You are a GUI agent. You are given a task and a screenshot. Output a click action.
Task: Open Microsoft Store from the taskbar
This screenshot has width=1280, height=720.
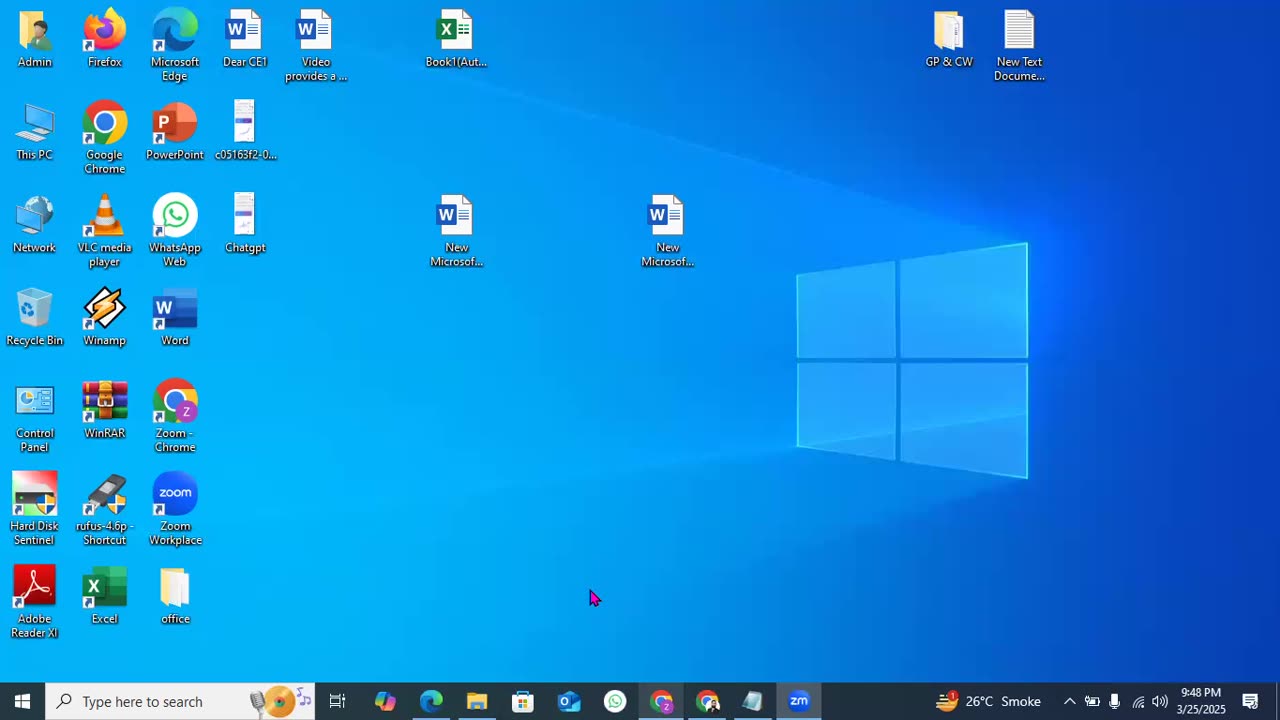tap(523, 701)
